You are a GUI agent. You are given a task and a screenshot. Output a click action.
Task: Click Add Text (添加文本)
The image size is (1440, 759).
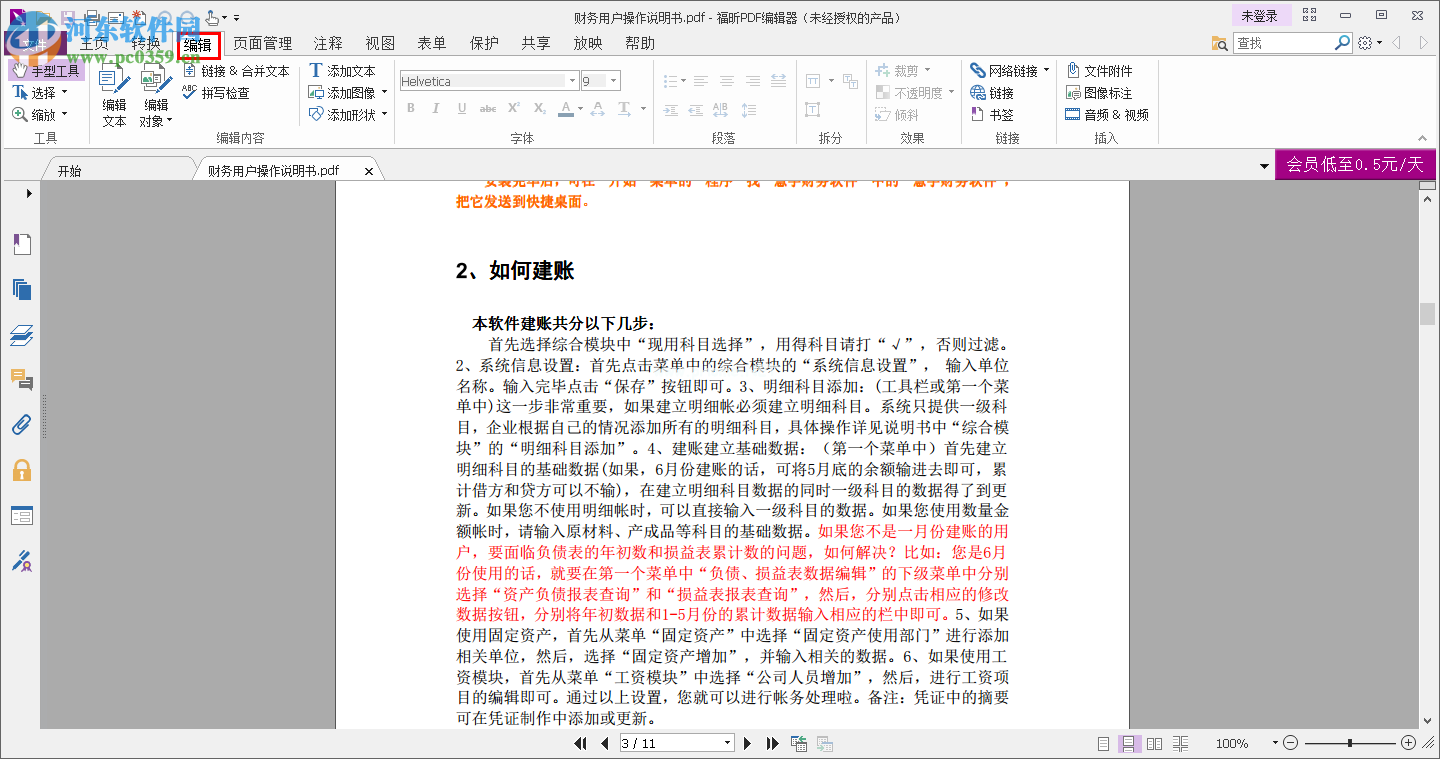pyautogui.click(x=342, y=71)
